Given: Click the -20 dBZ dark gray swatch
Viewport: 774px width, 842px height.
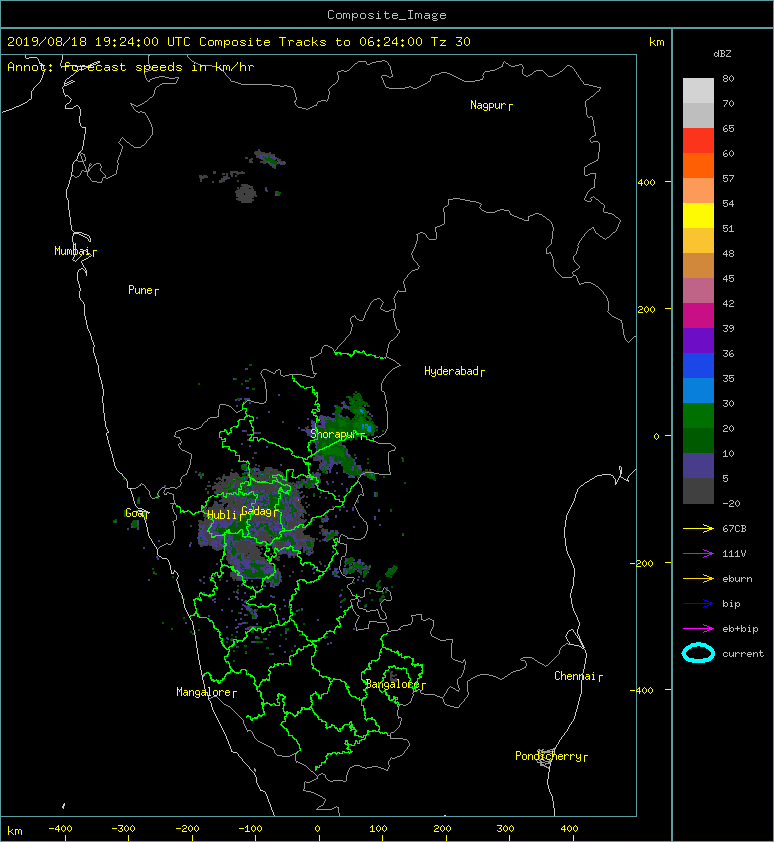Looking at the screenshot, I should [x=698, y=490].
